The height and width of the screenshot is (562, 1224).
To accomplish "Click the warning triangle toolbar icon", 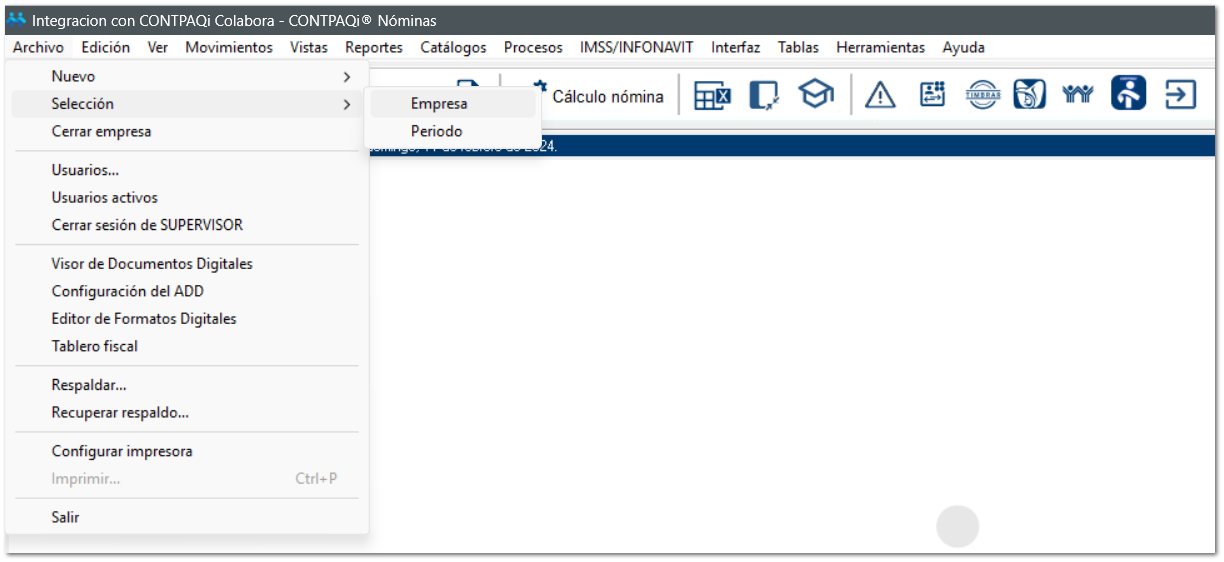I will pyautogui.click(x=880, y=95).
